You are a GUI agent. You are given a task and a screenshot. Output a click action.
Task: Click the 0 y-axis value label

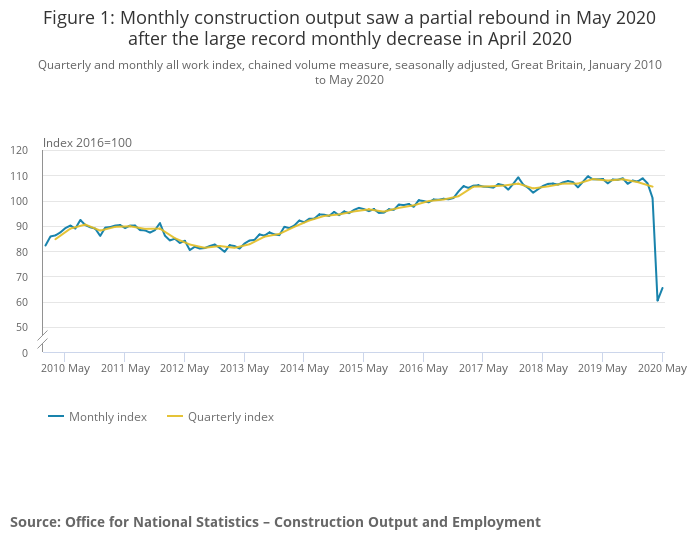pyautogui.click(x=25, y=353)
